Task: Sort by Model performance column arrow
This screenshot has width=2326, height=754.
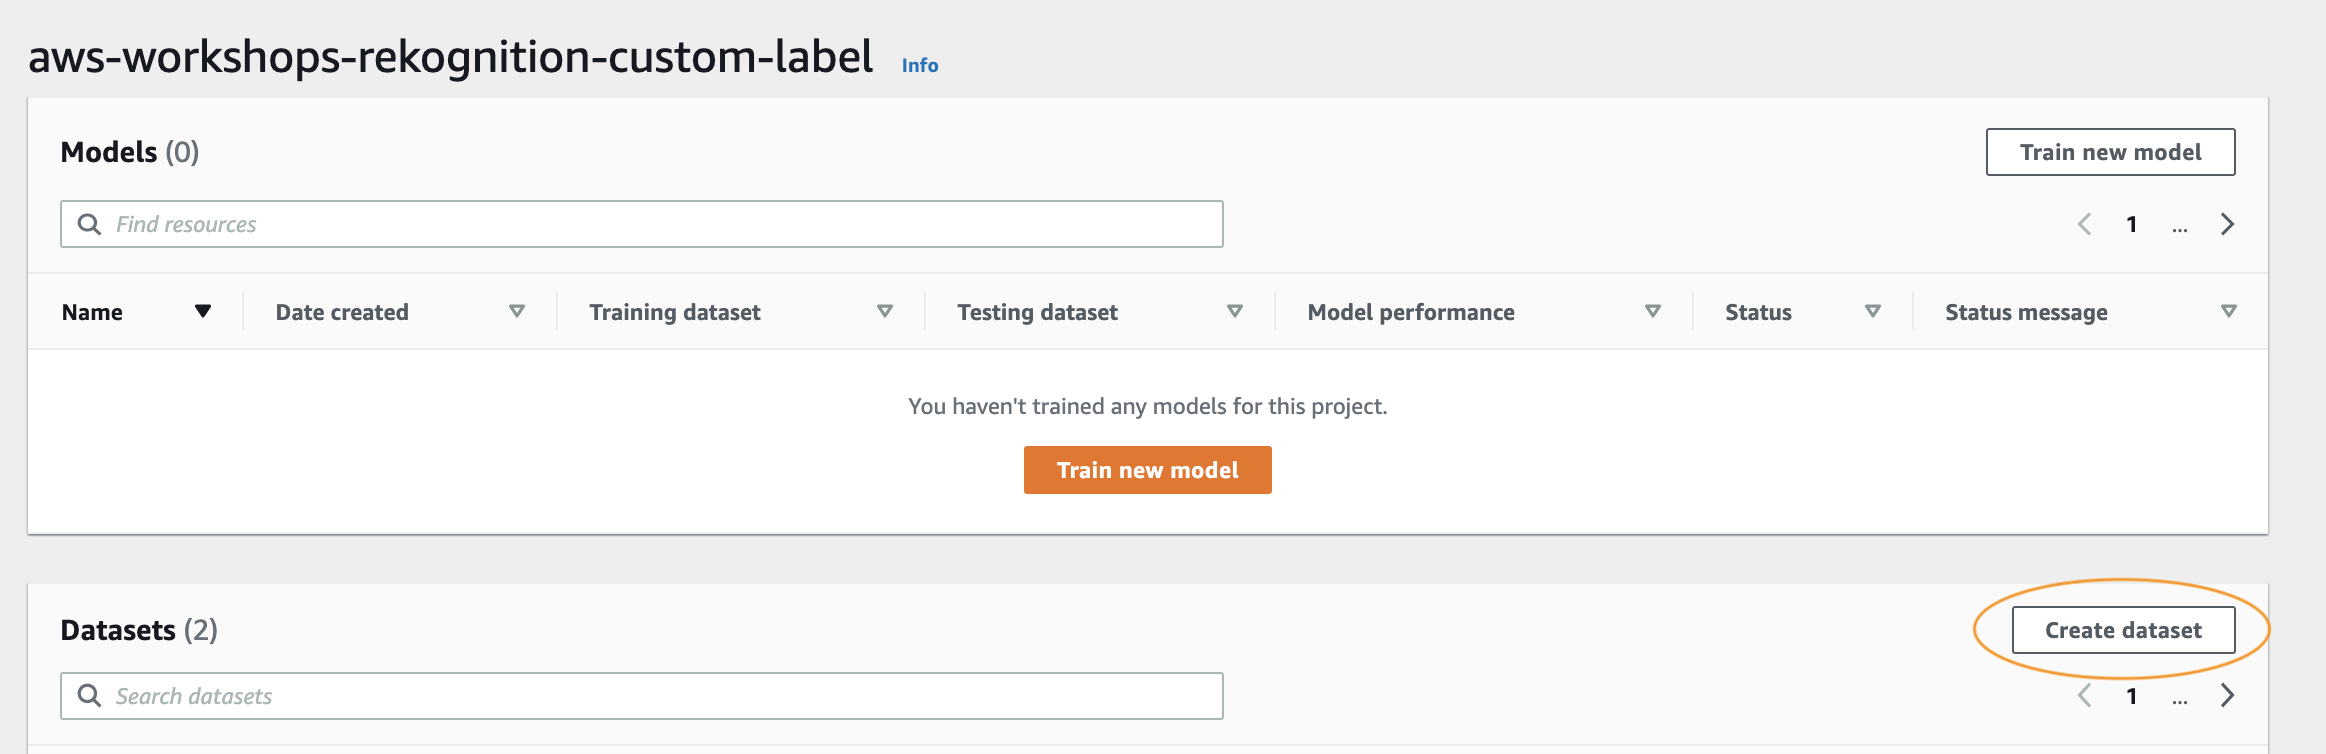Action: click(x=1653, y=311)
